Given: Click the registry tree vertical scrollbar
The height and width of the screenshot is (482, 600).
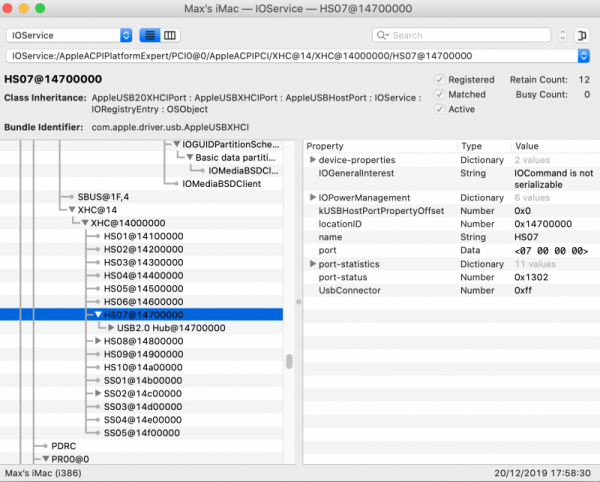Looking at the screenshot, I should (290, 362).
